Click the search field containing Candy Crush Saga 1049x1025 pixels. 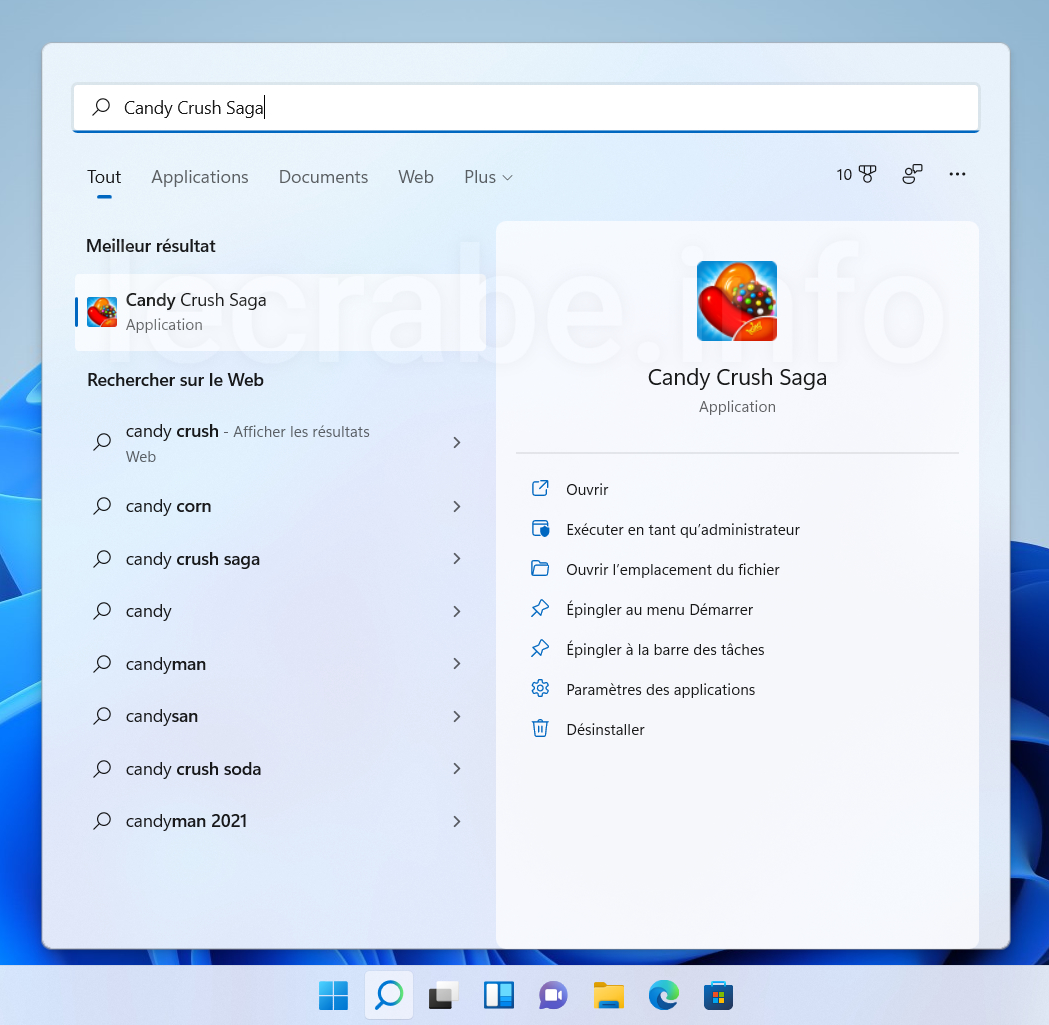coord(526,108)
